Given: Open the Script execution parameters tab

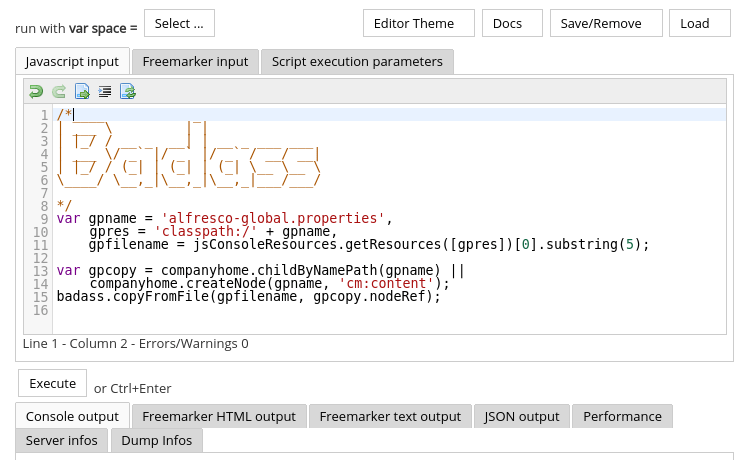Looking at the screenshot, I should tap(357, 62).
